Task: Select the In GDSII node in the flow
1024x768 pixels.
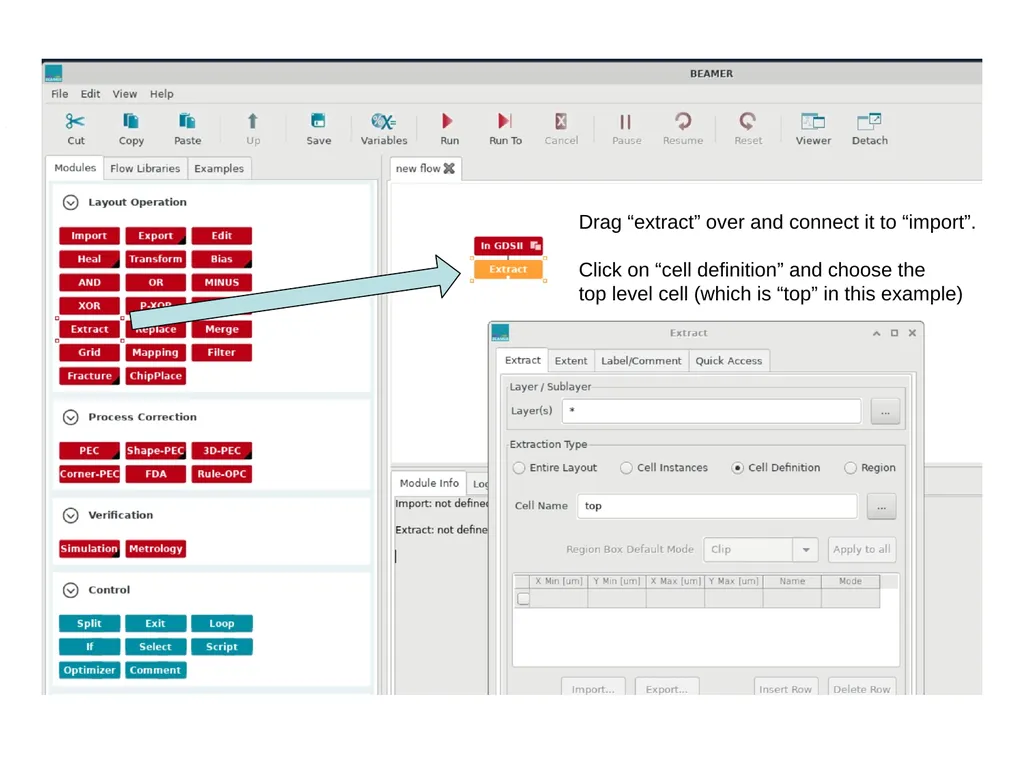Action: coord(508,246)
